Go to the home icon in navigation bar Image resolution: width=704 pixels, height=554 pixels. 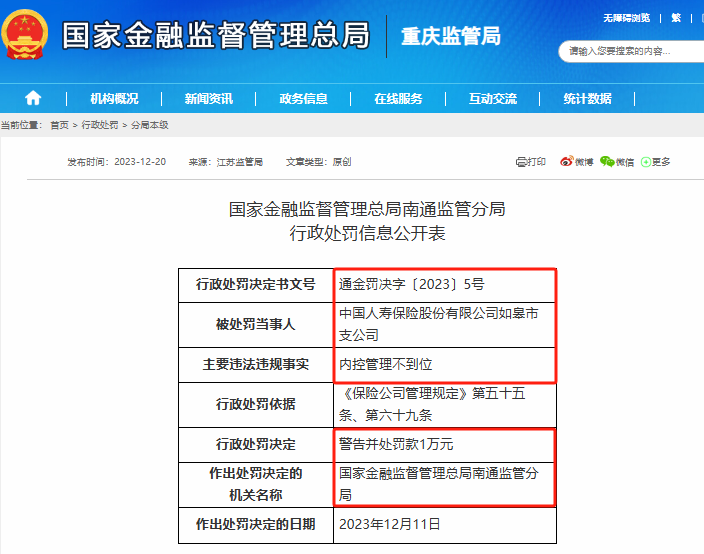coord(33,98)
